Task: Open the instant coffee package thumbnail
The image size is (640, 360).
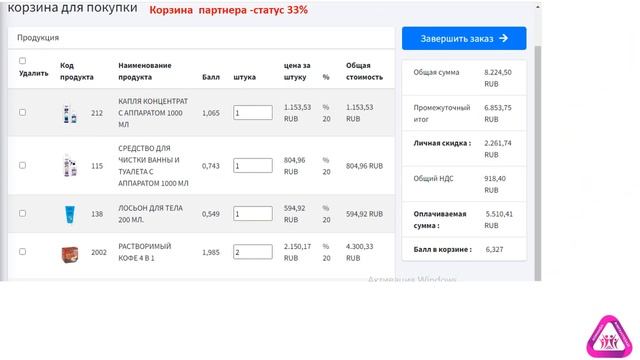Action: (x=70, y=254)
